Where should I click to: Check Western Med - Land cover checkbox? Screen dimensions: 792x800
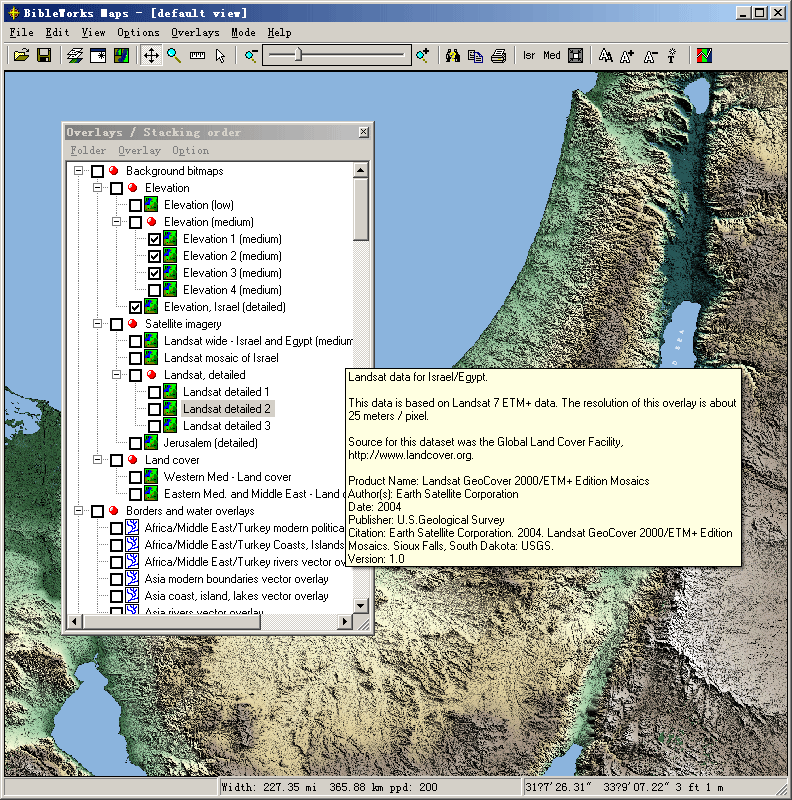[135, 477]
